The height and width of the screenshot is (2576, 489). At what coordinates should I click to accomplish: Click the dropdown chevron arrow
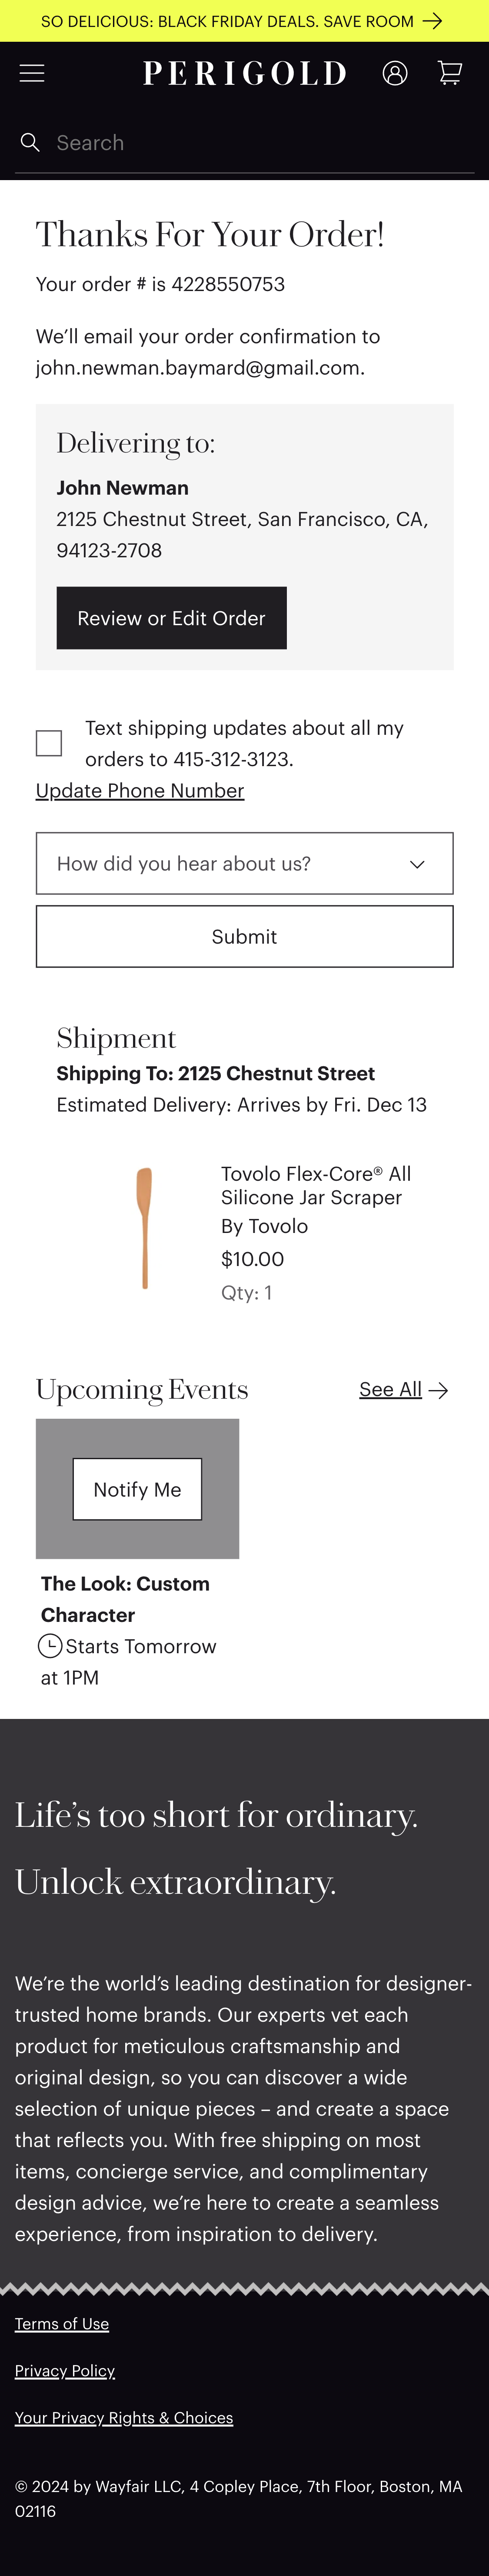tap(417, 864)
